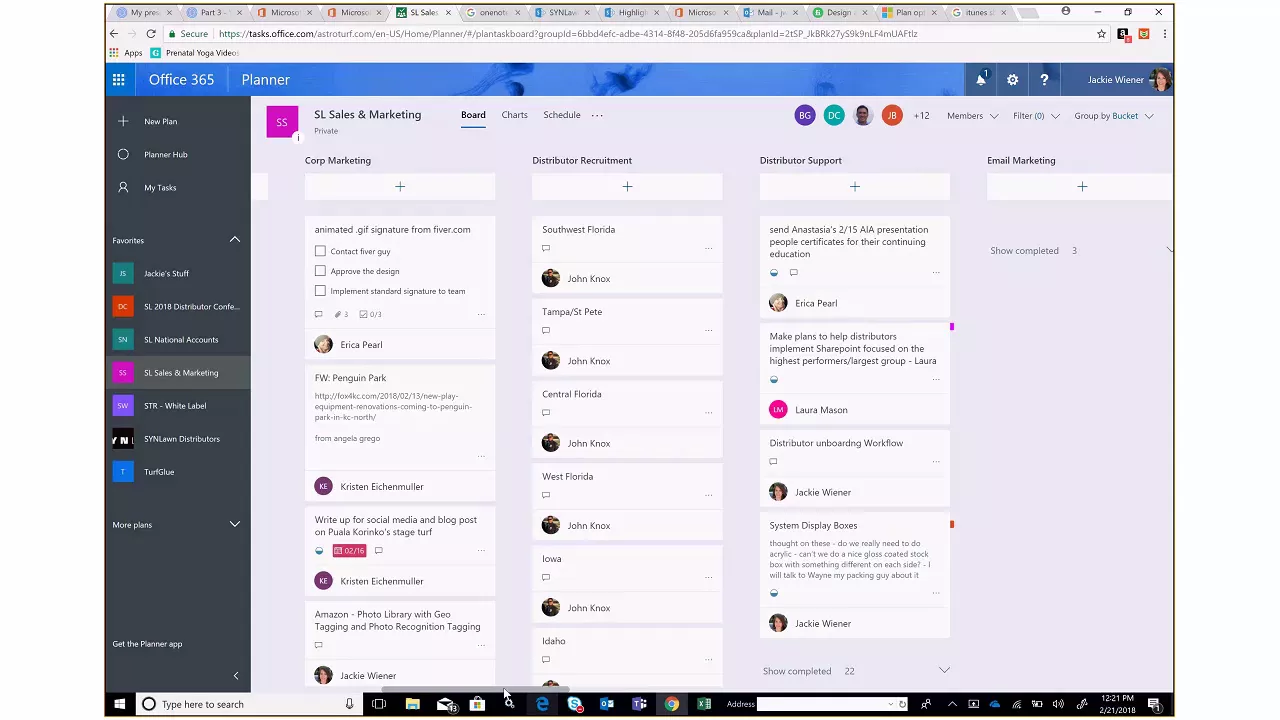Check Implement standard signature to team

[320, 291]
